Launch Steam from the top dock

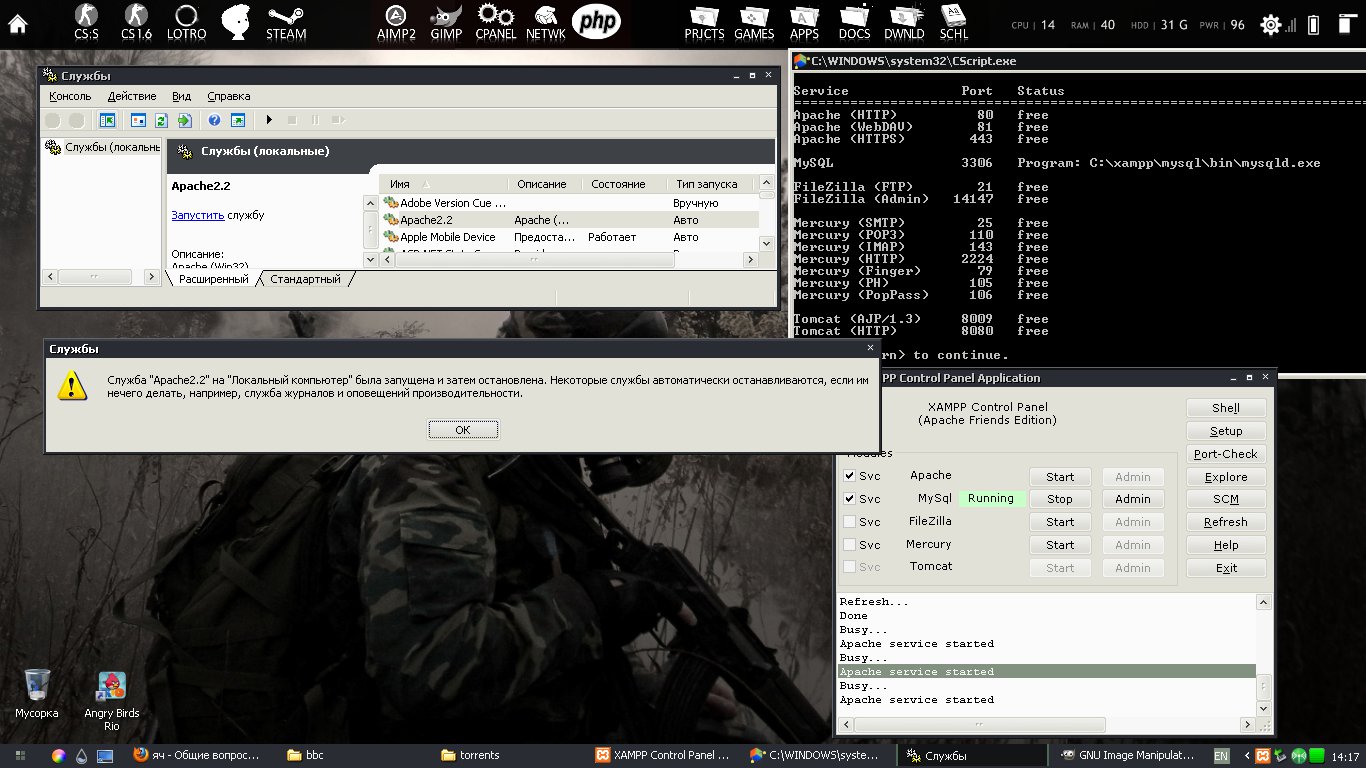pos(286,20)
